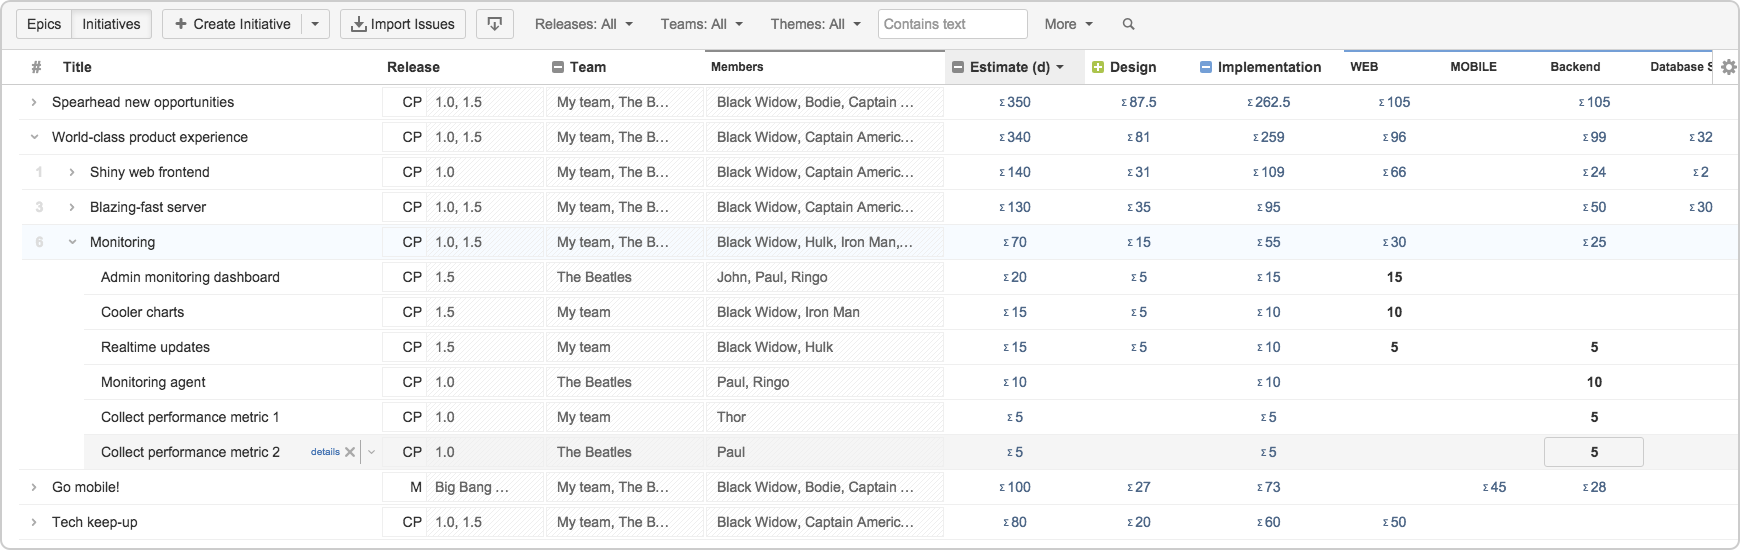Click the search magnifier icon
The width and height of the screenshot is (1740, 550).
(x=1128, y=24)
